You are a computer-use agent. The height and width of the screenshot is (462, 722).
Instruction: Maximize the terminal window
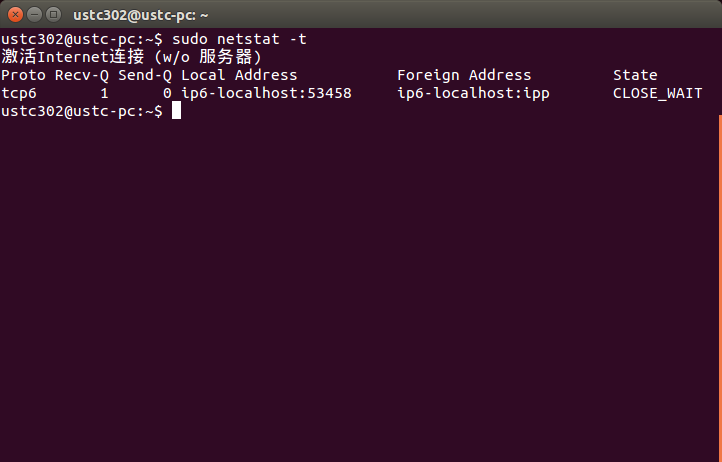click(x=51, y=15)
